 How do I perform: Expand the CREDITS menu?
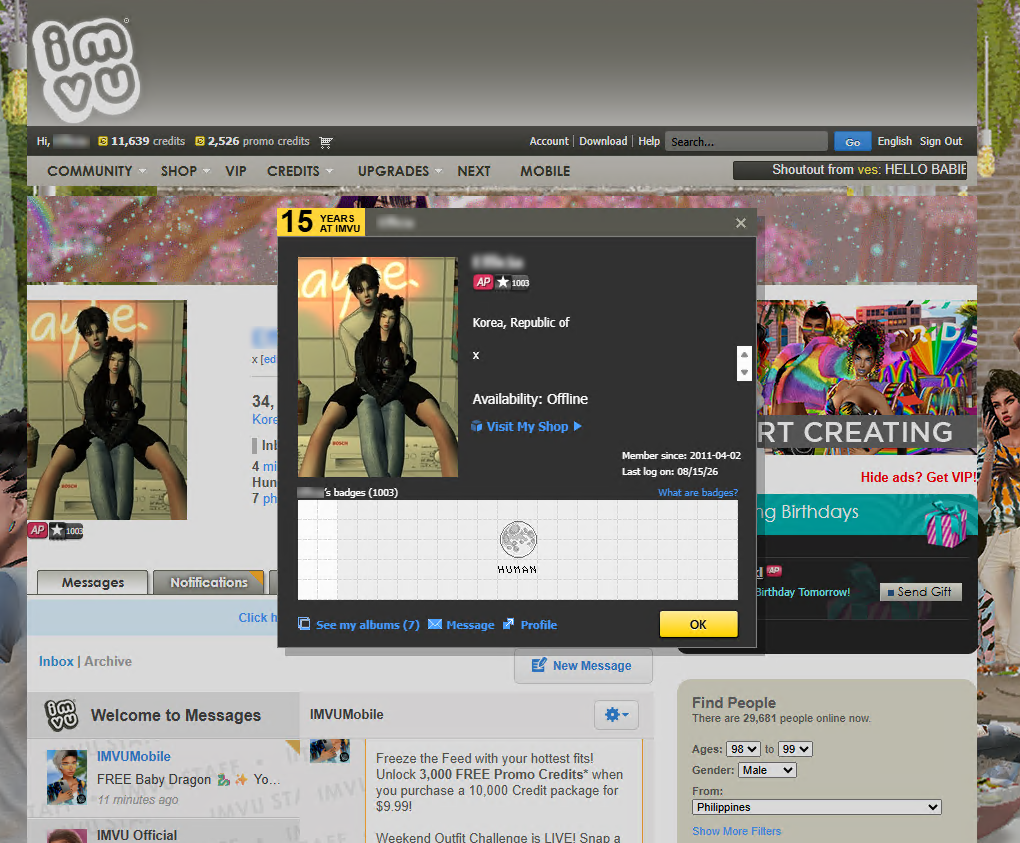pyautogui.click(x=300, y=171)
